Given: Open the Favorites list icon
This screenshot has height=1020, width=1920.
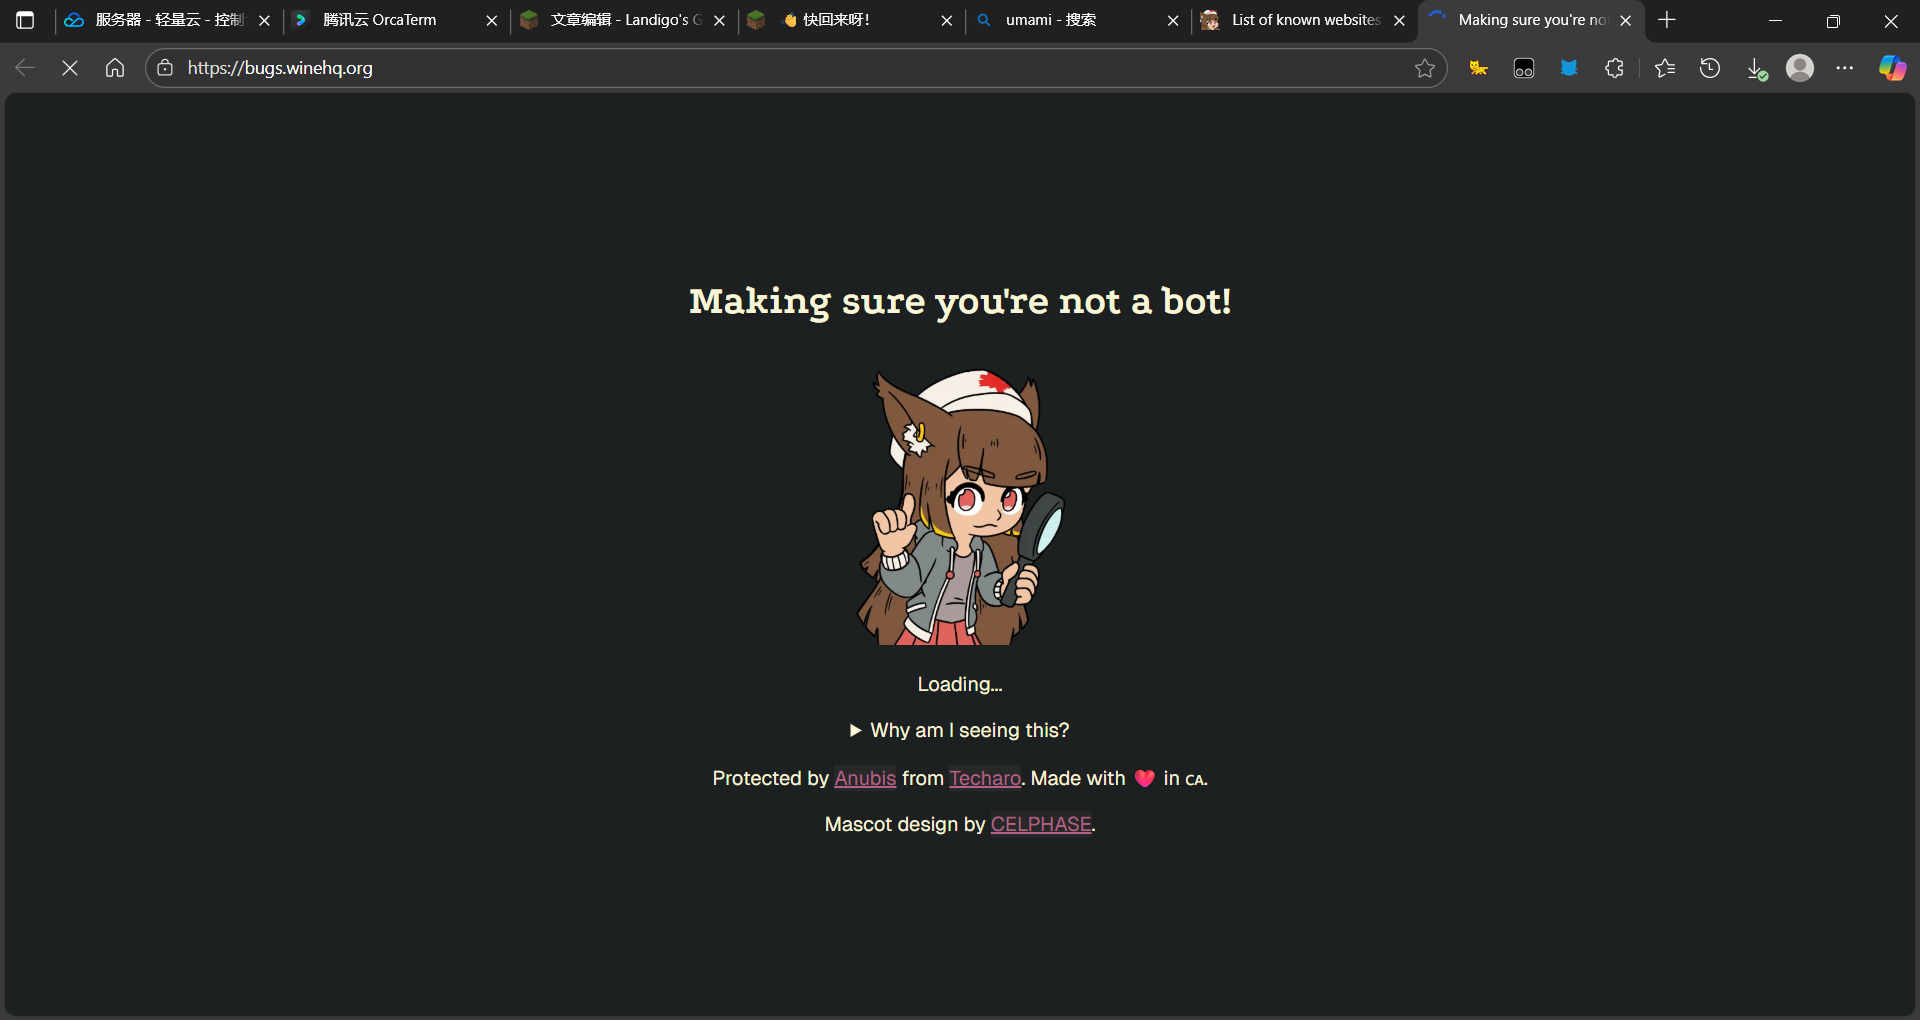Looking at the screenshot, I should coord(1664,68).
